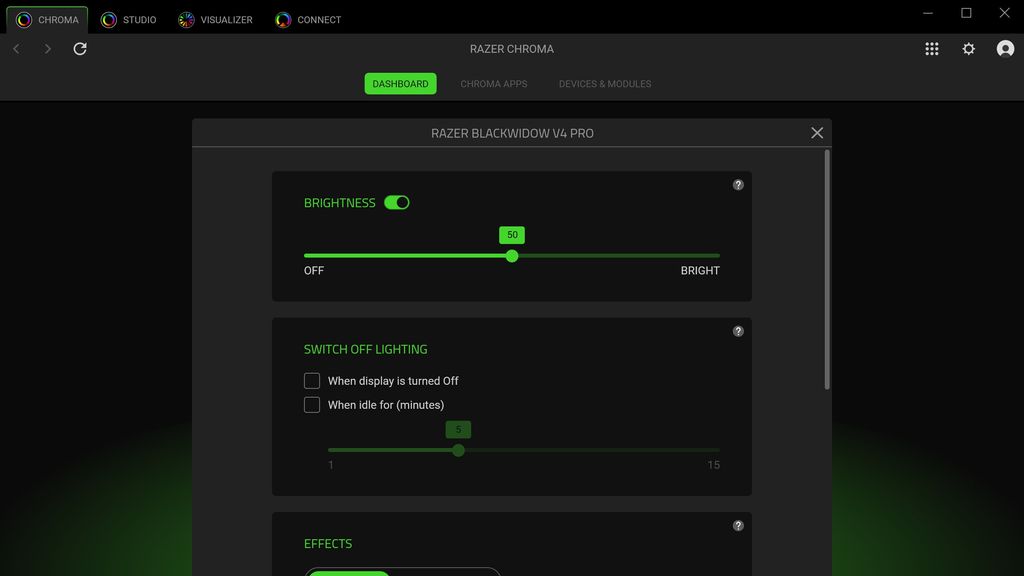Screen dimensions: 1024x576
Task: Switch to the Visualizer using its icon
Action: tap(184, 19)
